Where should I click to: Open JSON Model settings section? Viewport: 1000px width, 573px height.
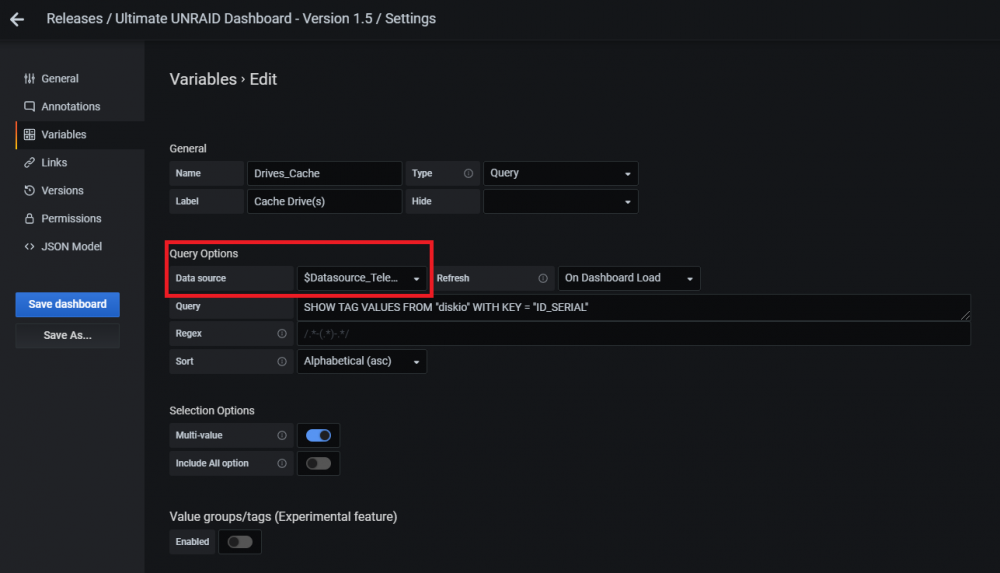[x=71, y=246]
